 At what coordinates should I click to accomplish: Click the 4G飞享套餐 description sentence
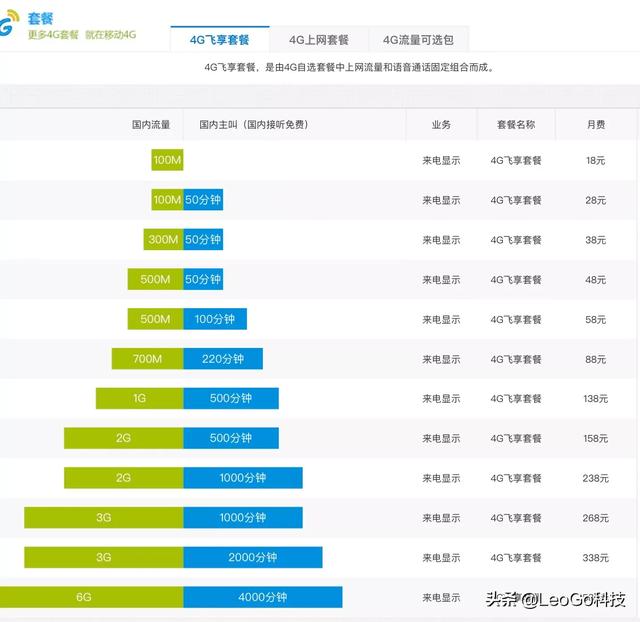coord(349,67)
